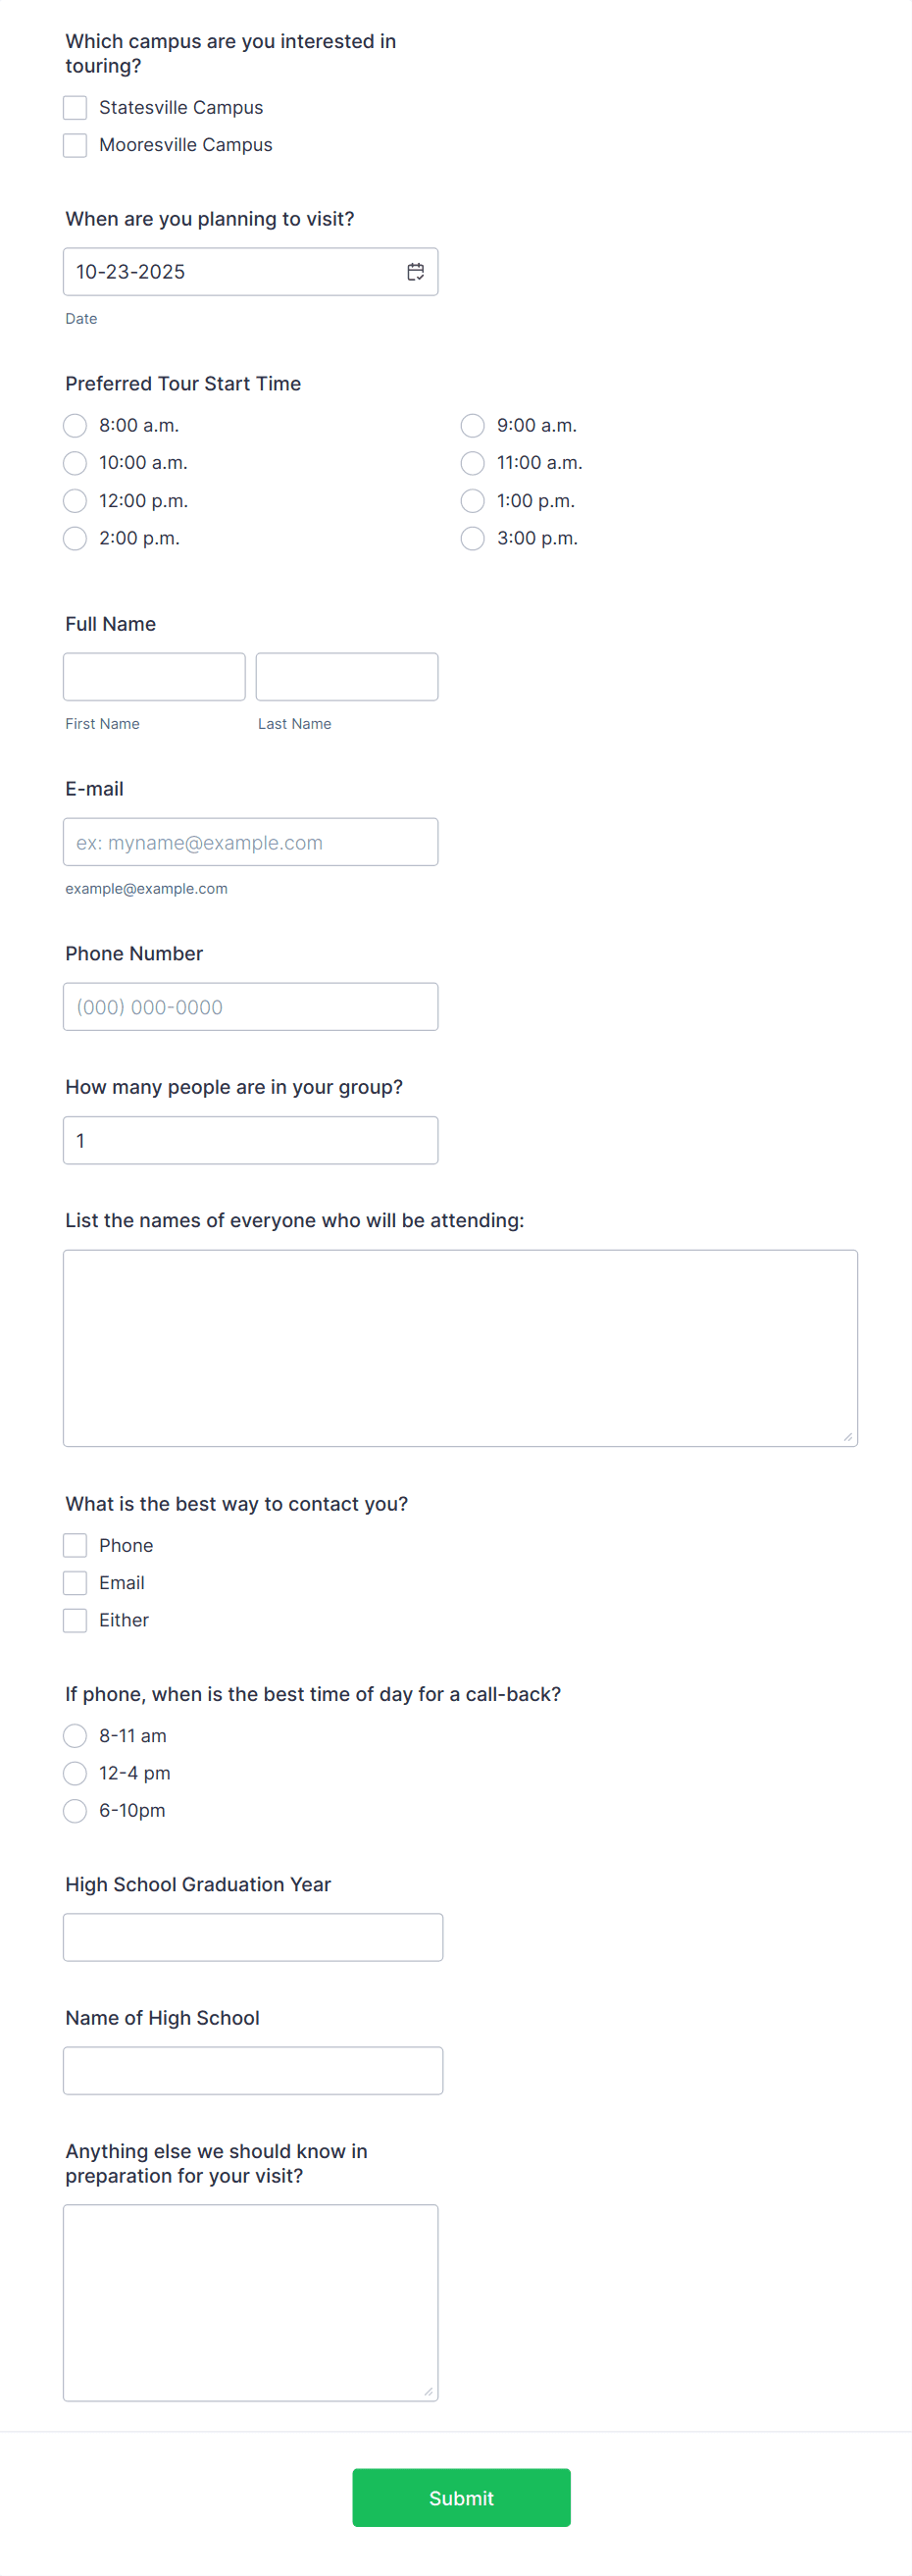This screenshot has width=912, height=2576.
Task: Select Either as contact preference
Action: point(74,1620)
